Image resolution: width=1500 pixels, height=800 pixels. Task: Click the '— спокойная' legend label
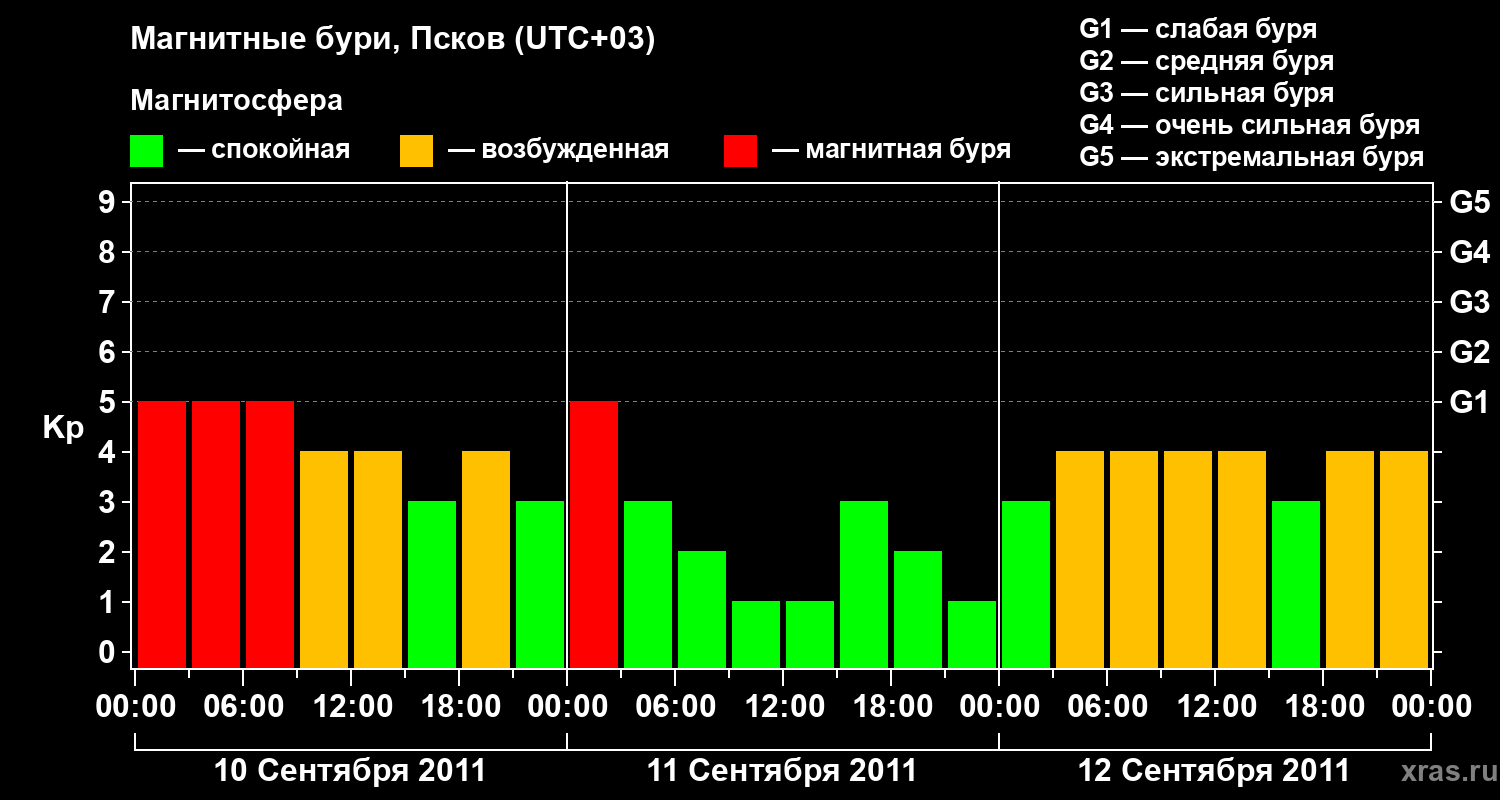click(x=264, y=151)
